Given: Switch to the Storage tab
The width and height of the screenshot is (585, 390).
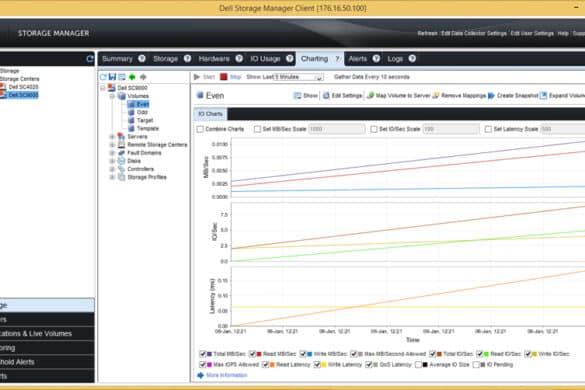Looking at the screenshot, I should pyautogui.click(x=165, y=59).
